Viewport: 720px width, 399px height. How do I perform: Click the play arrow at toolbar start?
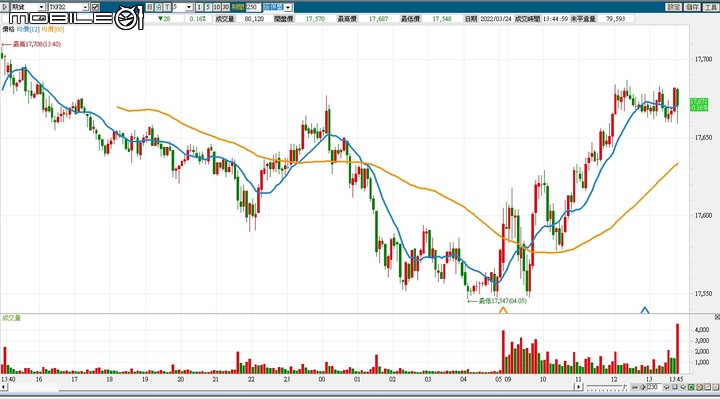pos(5,7)
